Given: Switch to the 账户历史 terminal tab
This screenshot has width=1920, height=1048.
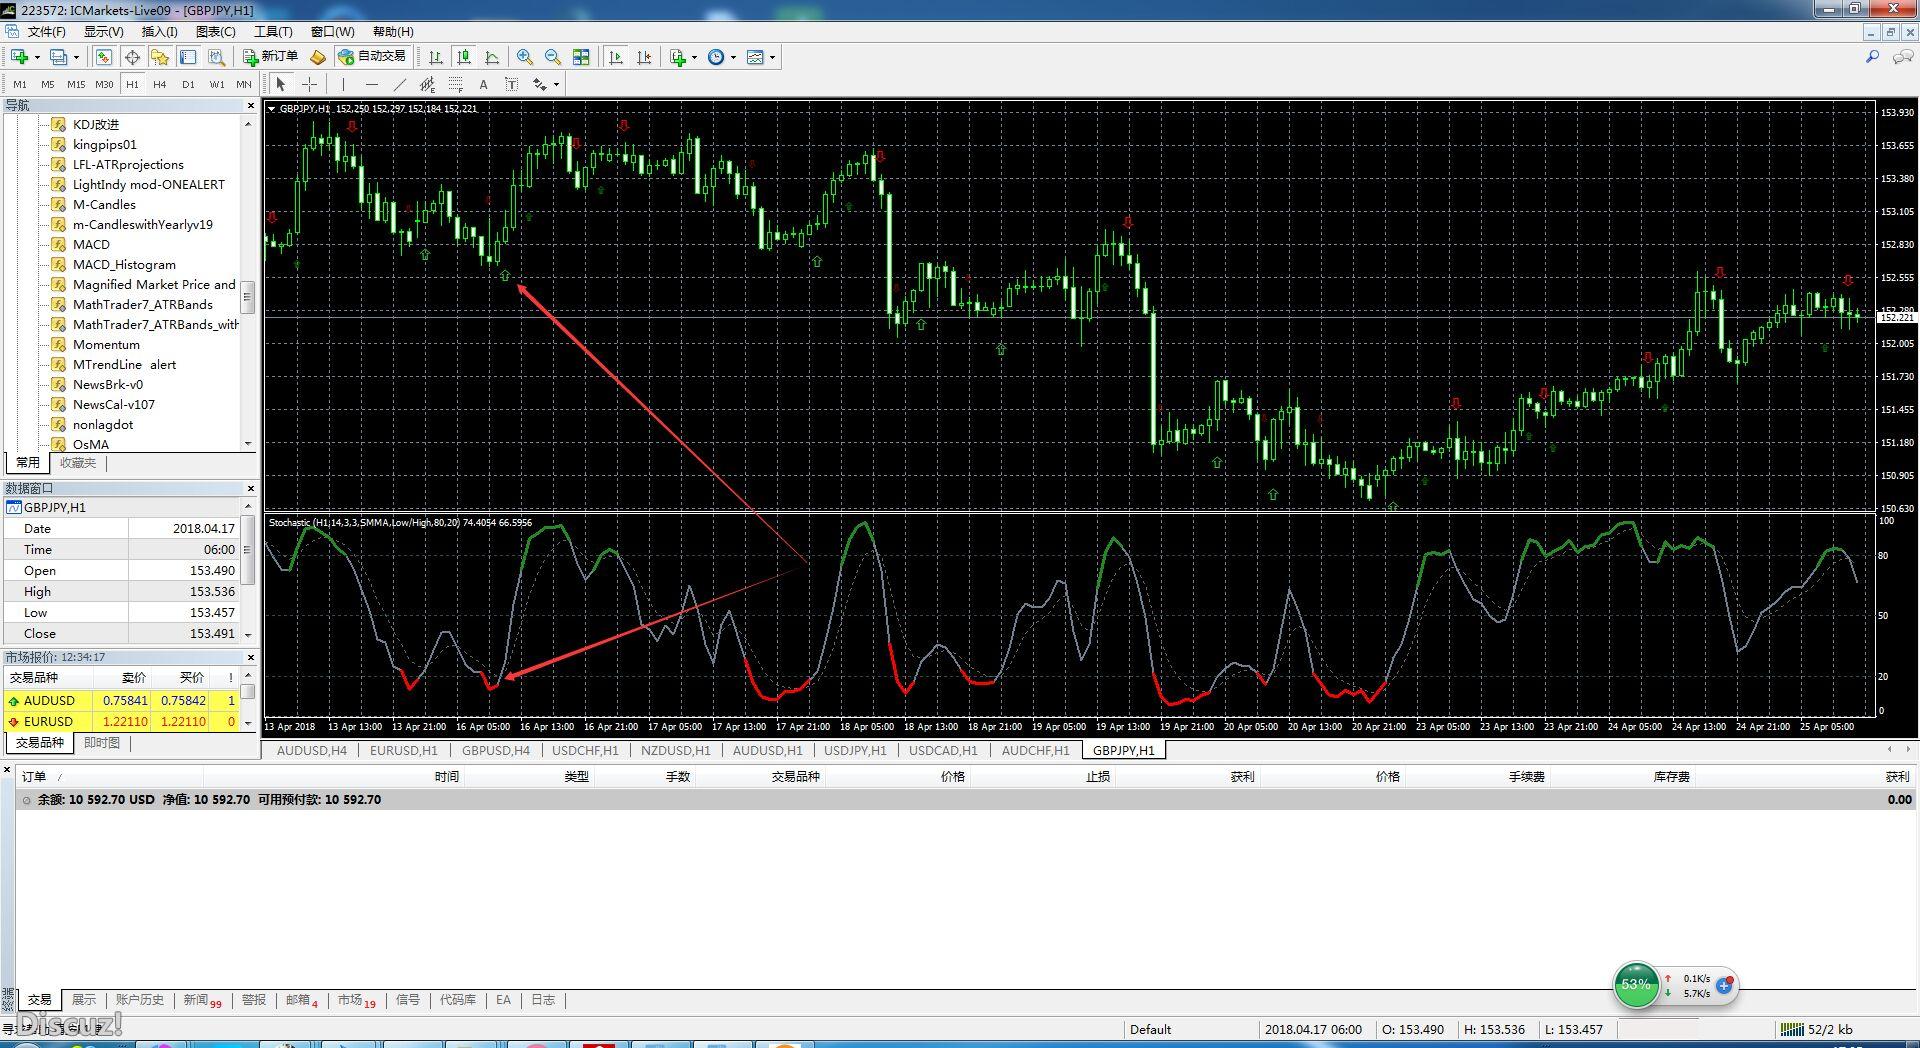Looking at the screenshot, I should 139,1000.
